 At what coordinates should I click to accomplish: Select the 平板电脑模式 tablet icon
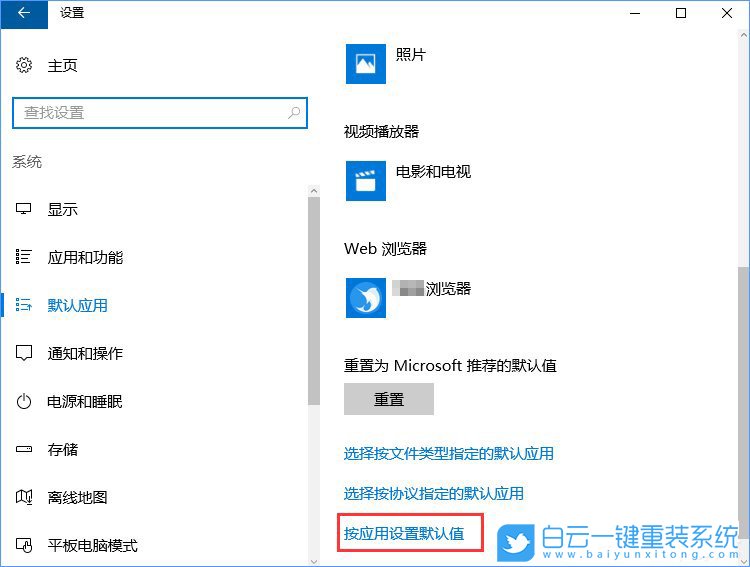pyautogui.click(x=23, y=545)
